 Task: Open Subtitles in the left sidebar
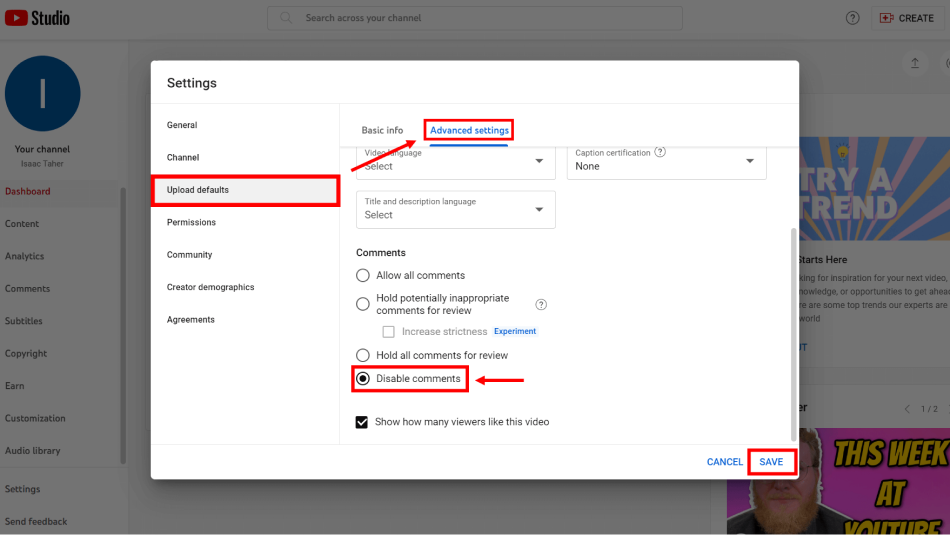click(59, 321)
